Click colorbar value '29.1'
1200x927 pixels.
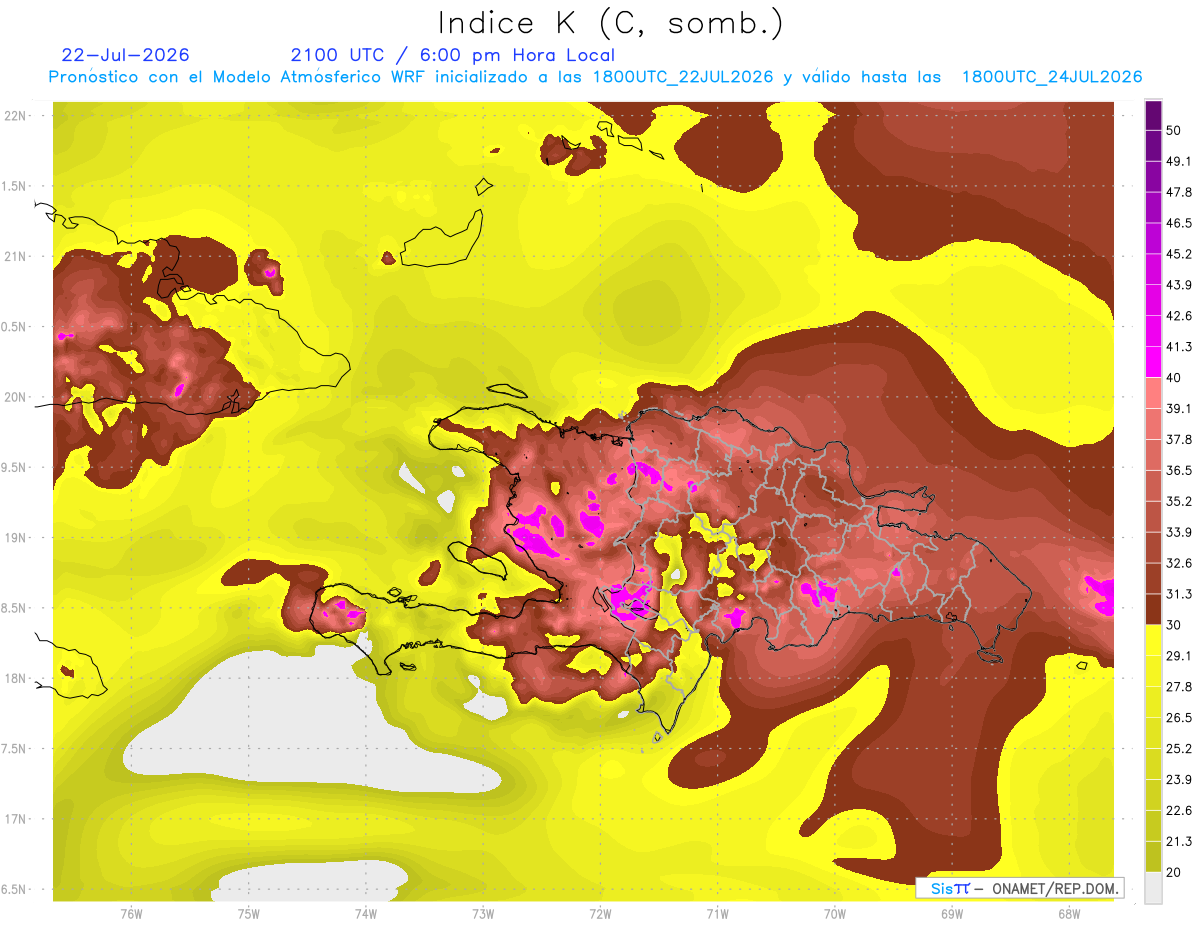[x=1179, y=656]
